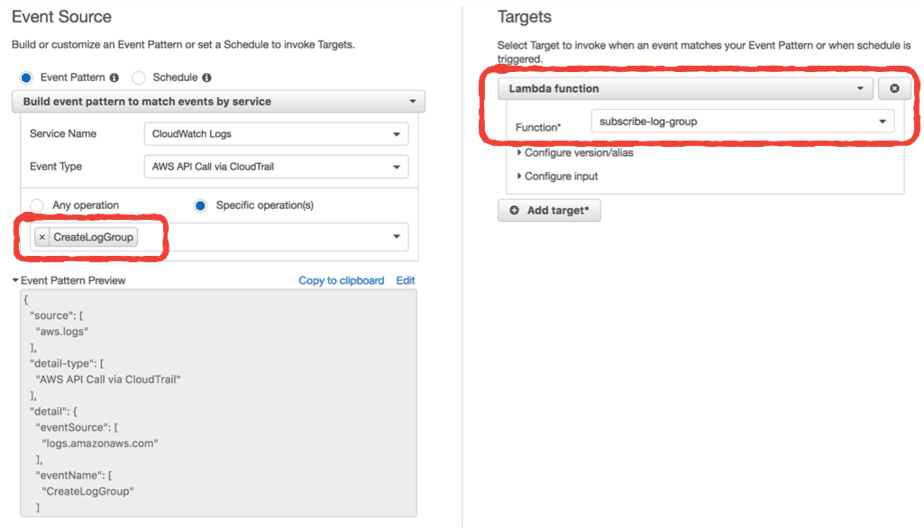This screenshot has width=924, height=528.
Task: Open the Function subscribe-log-group dropdown
Action: click(x=742, y=122)
